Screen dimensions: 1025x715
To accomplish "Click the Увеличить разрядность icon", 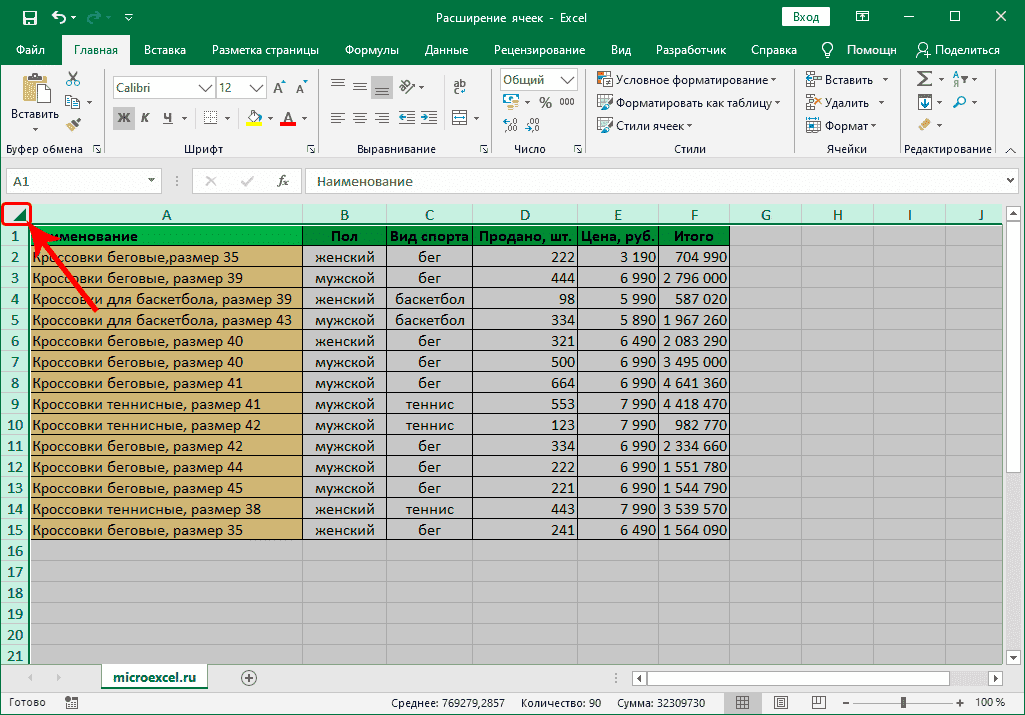I will (509, 122).
